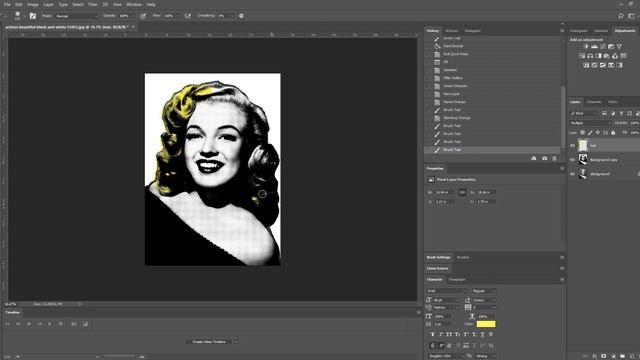Add Brightness/Contrast adjustment icon
The image size is (640, 360).
point(586,47)
